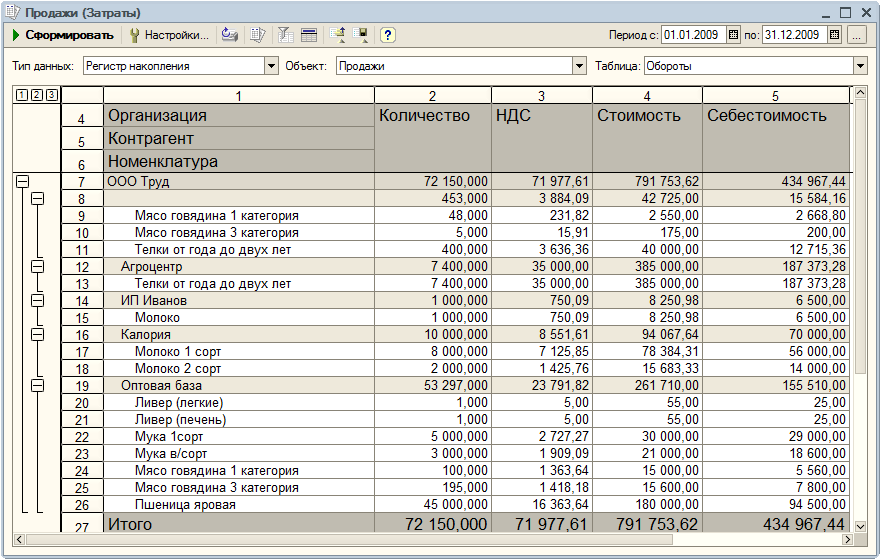Open the Таблица dropdown

[x=860, y=66]
